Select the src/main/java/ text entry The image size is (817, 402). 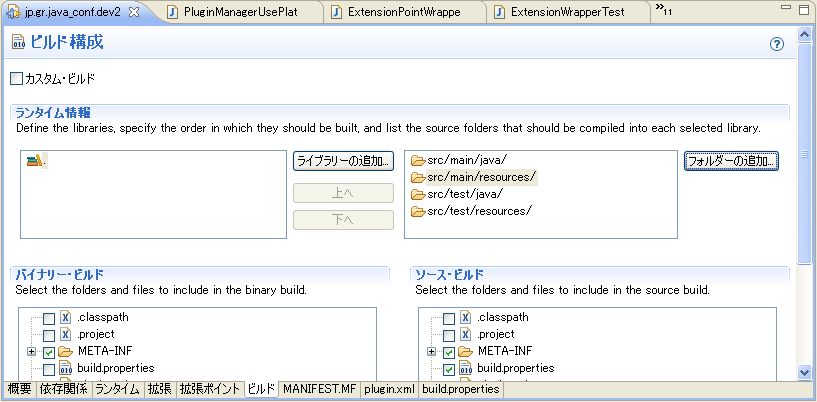[467, 160]
